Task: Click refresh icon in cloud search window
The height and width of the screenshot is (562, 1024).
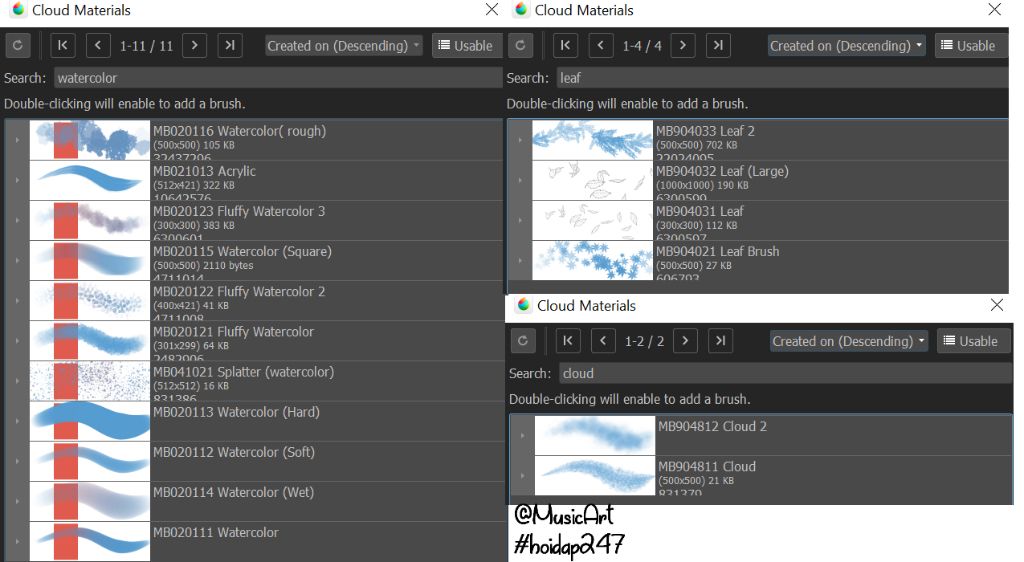Action: (523, 341)
